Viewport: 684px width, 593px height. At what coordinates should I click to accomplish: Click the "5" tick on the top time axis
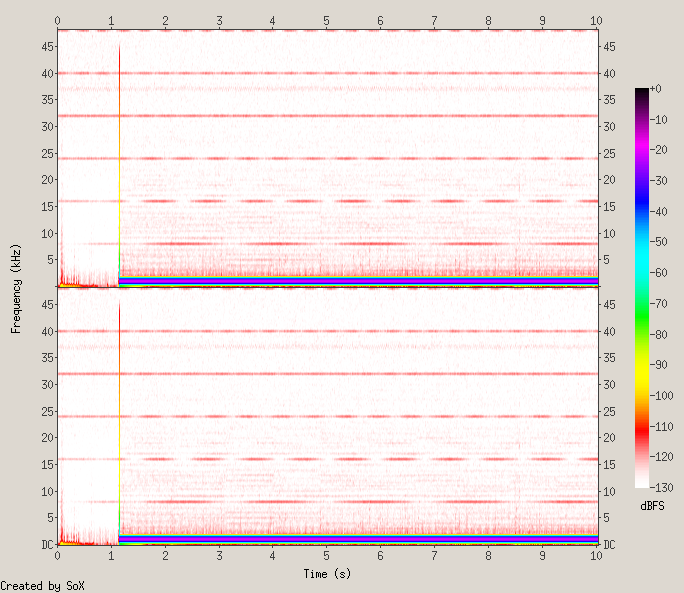[326, 21]
